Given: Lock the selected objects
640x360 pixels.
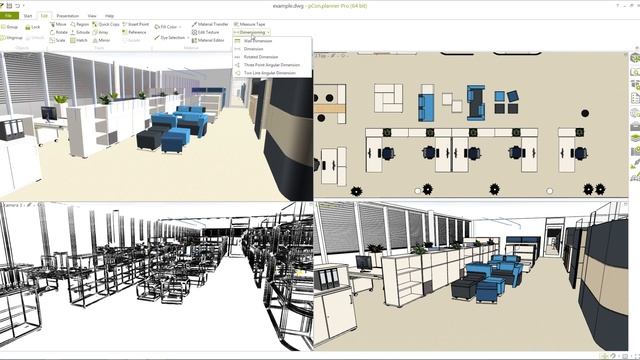Looking at the screenshot, I should coord(33,27).
